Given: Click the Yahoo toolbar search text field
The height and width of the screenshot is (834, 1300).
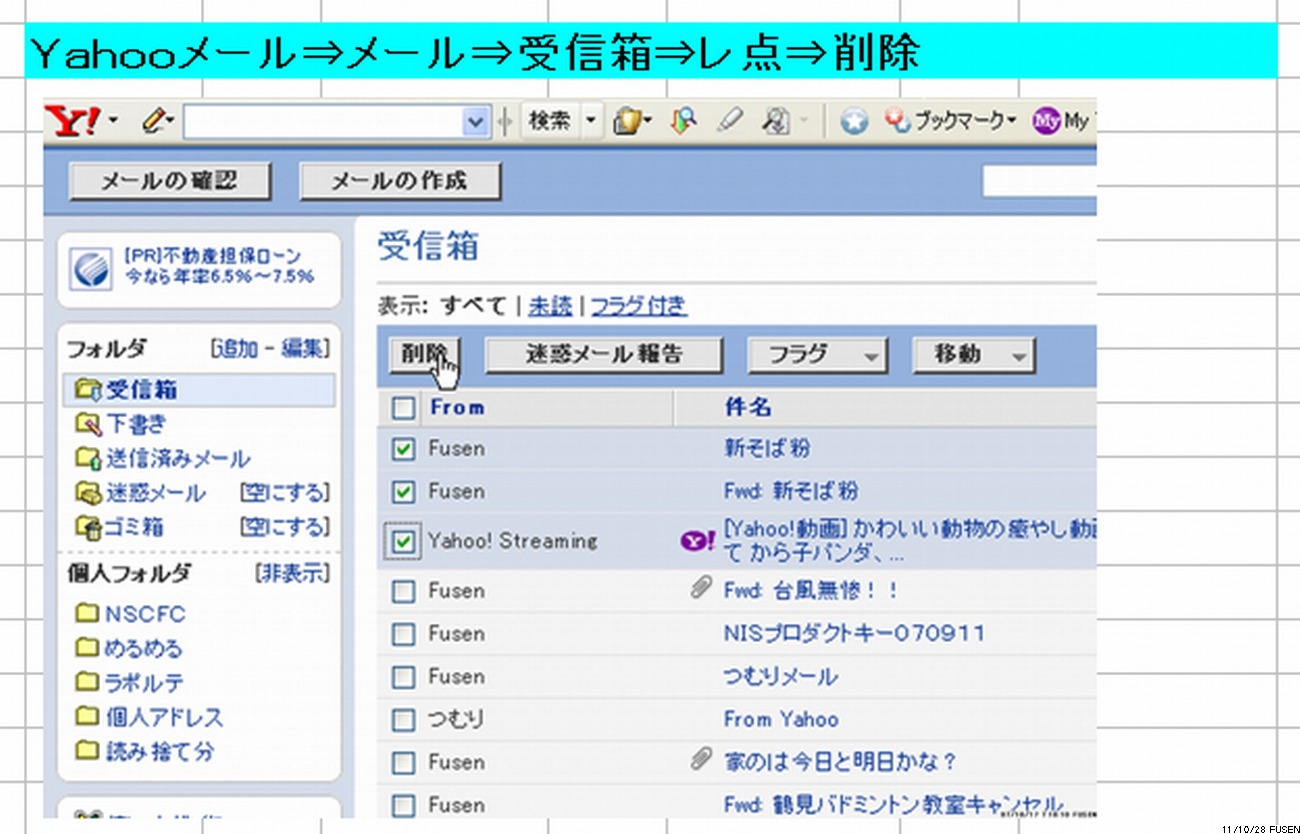Looking at the screenshot, I should [322, 122].
